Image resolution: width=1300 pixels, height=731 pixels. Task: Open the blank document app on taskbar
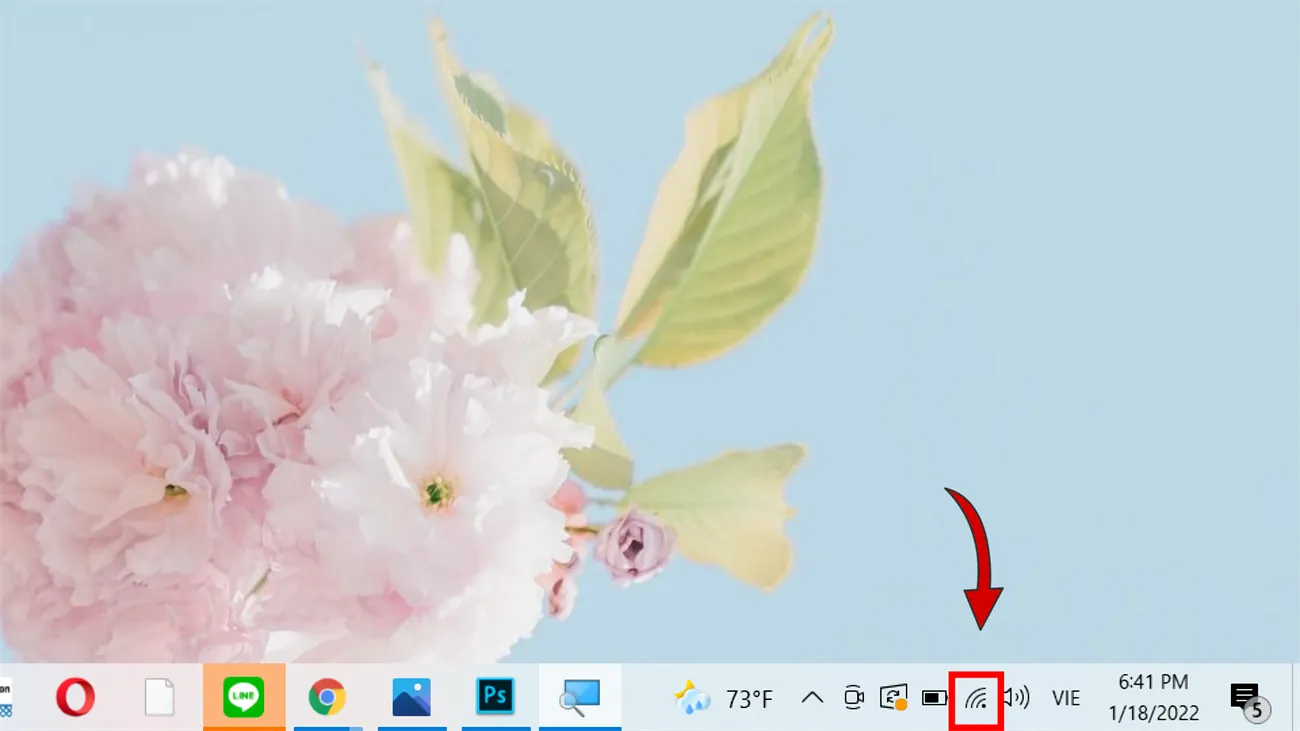(x=160, y=698)
